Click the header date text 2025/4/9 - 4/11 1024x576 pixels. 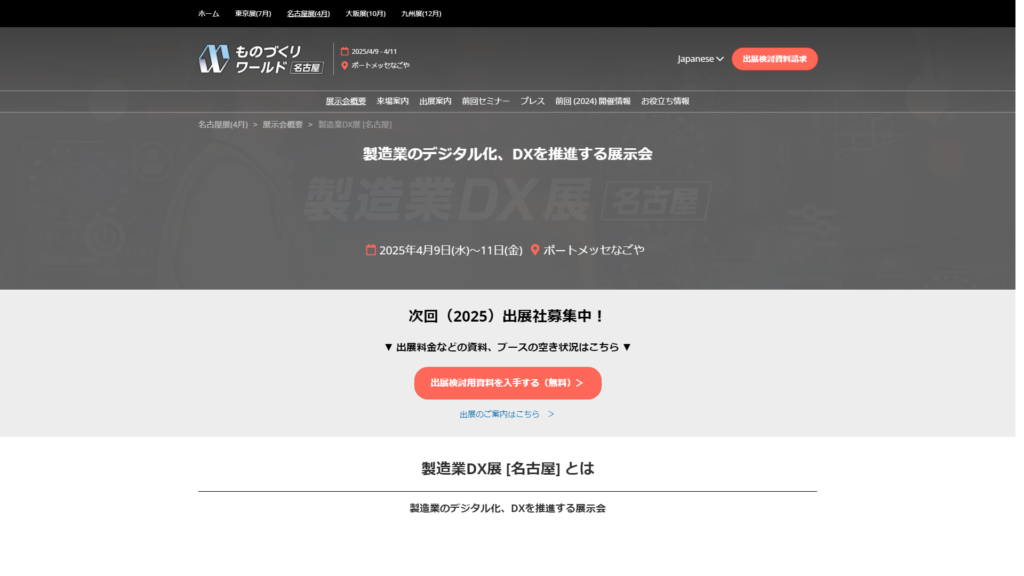(374, 52)
